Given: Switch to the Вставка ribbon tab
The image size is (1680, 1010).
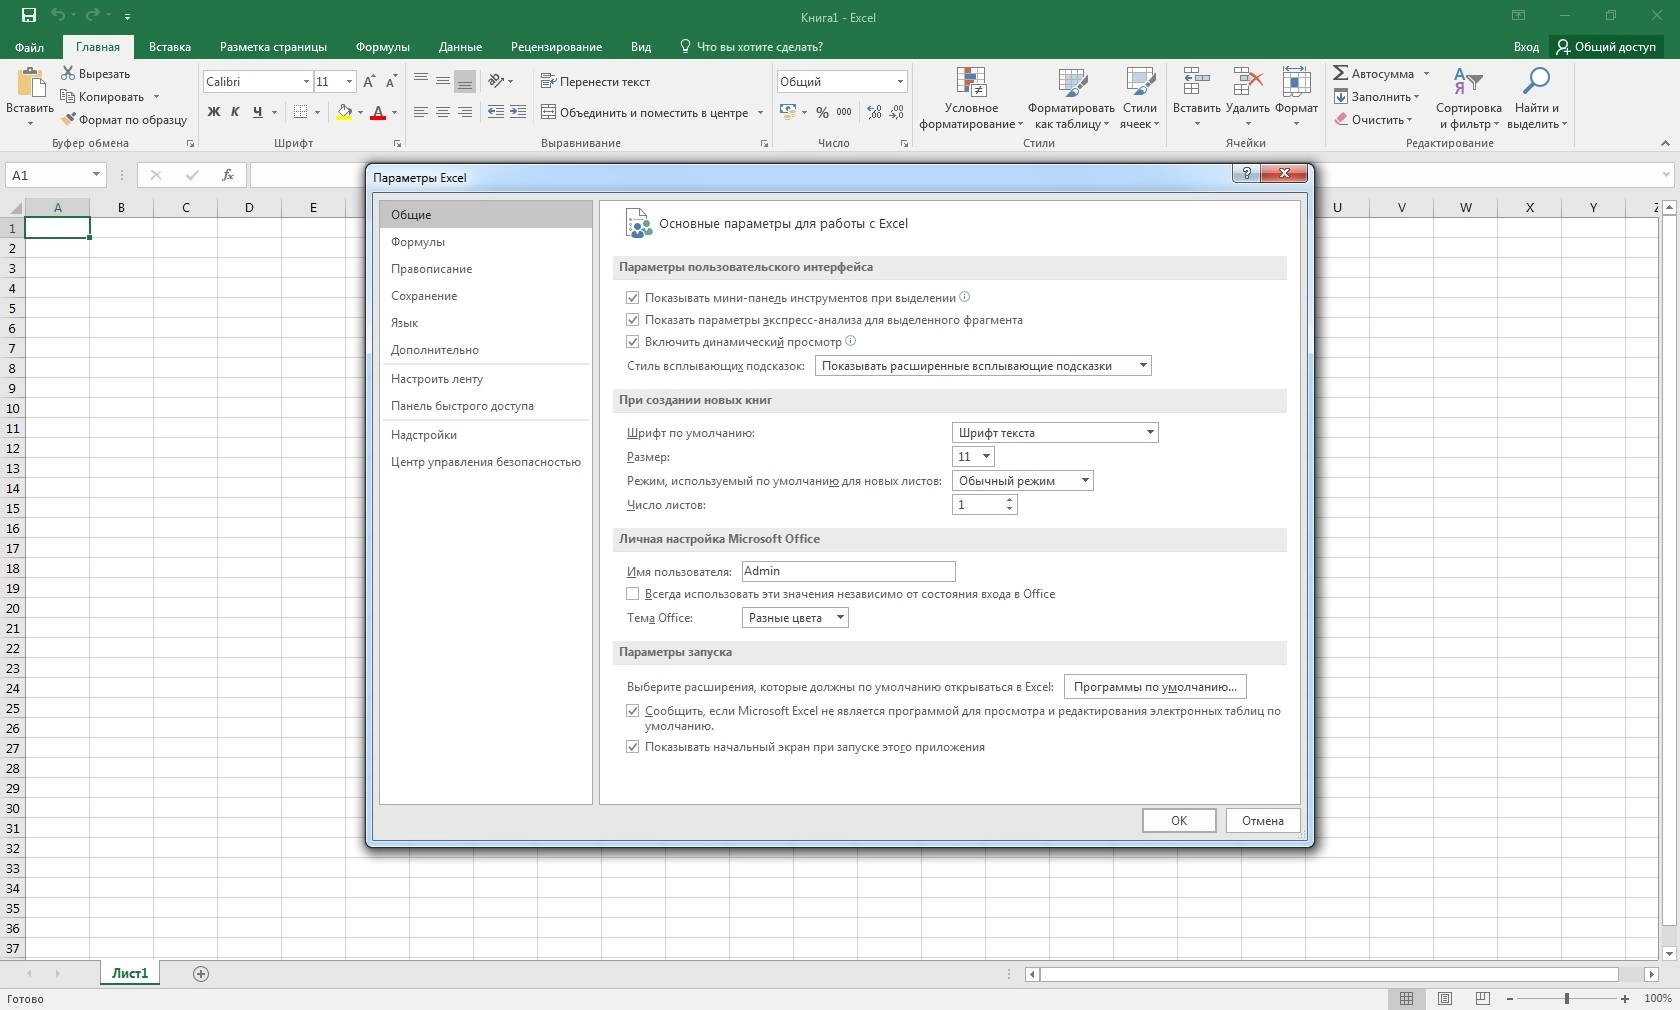Looking at the screenshot, I should (170, 46).
